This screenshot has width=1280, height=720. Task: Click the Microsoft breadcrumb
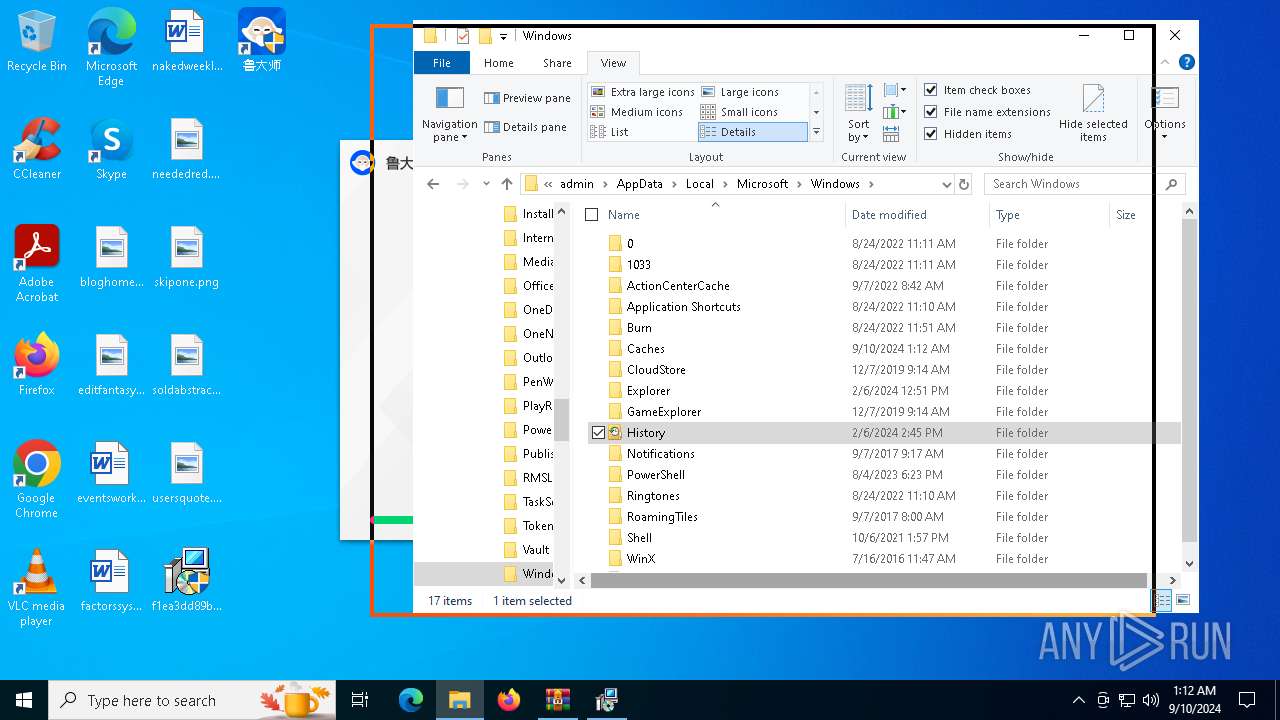pos(762,184)
